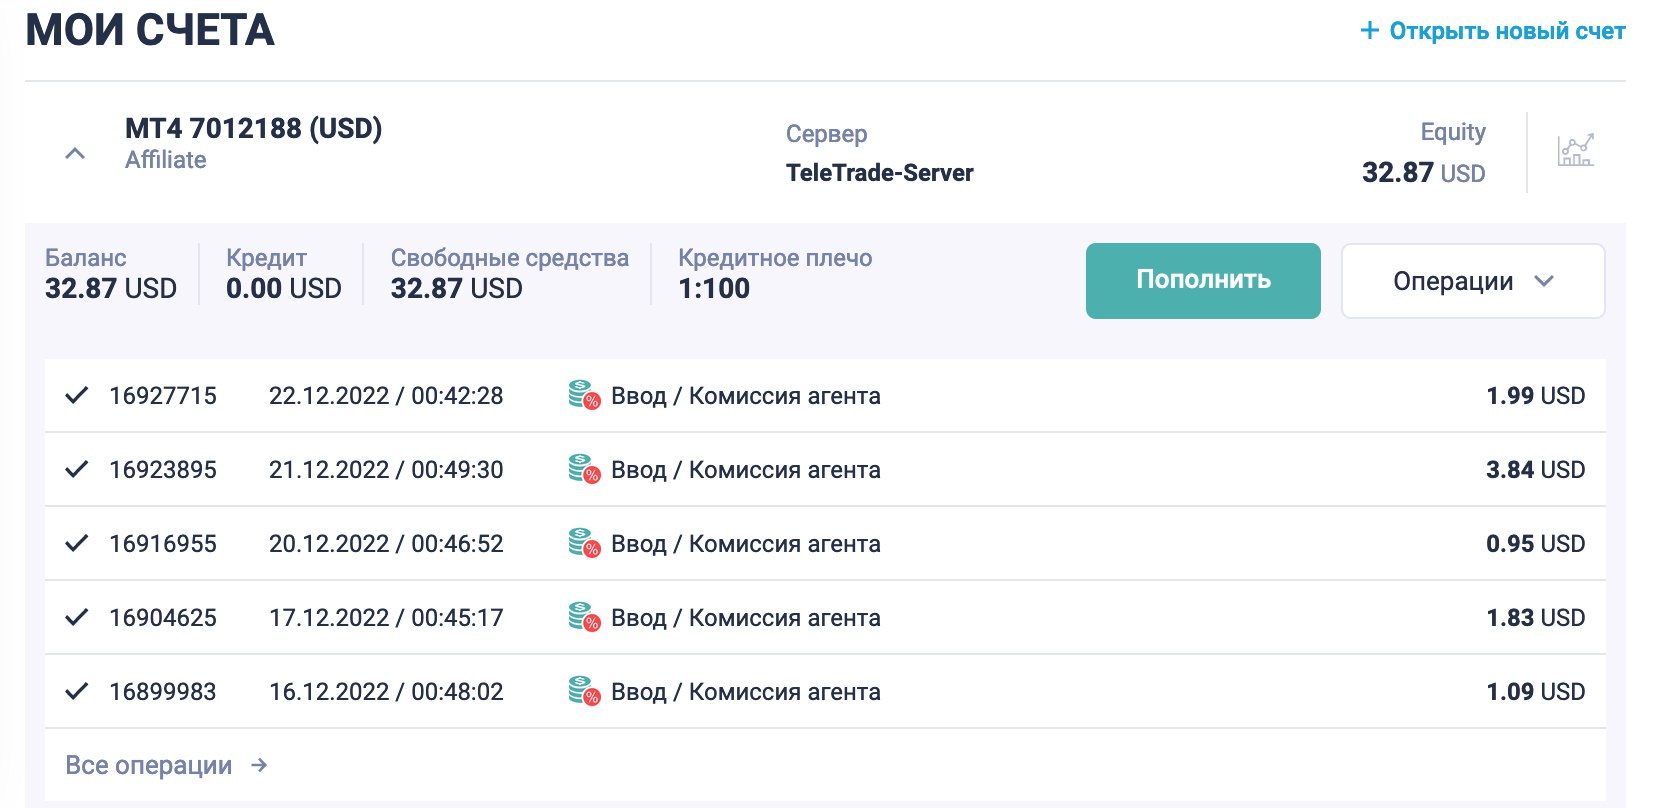Select transaction ID 16904625
The image size is (1660, 808).
click(x=163, y=618)
